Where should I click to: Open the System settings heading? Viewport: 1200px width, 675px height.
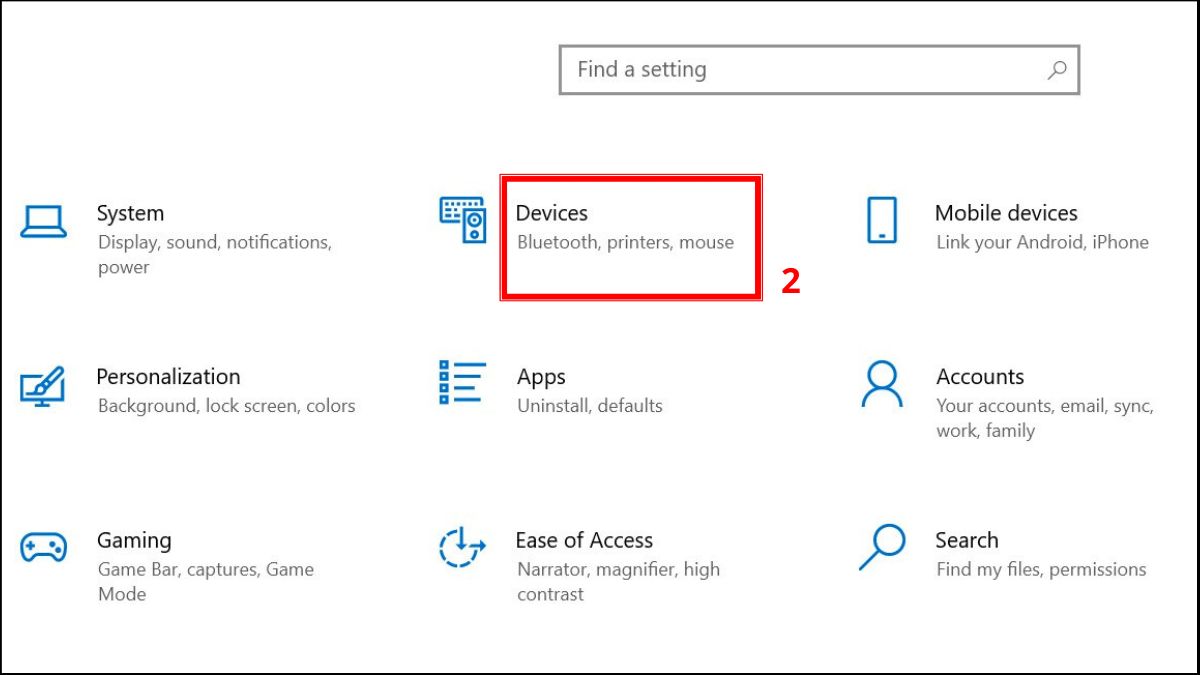click(130, 213)
